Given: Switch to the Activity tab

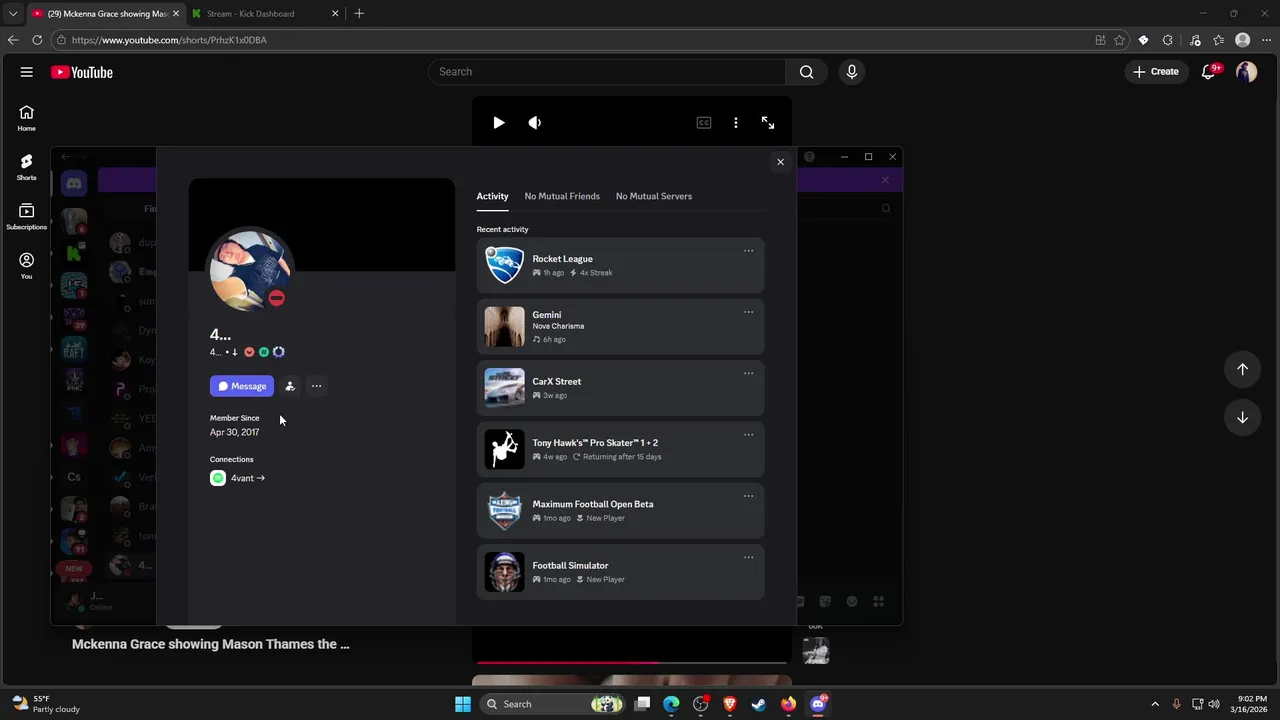Looking at the screenshot, I should 492,196.
